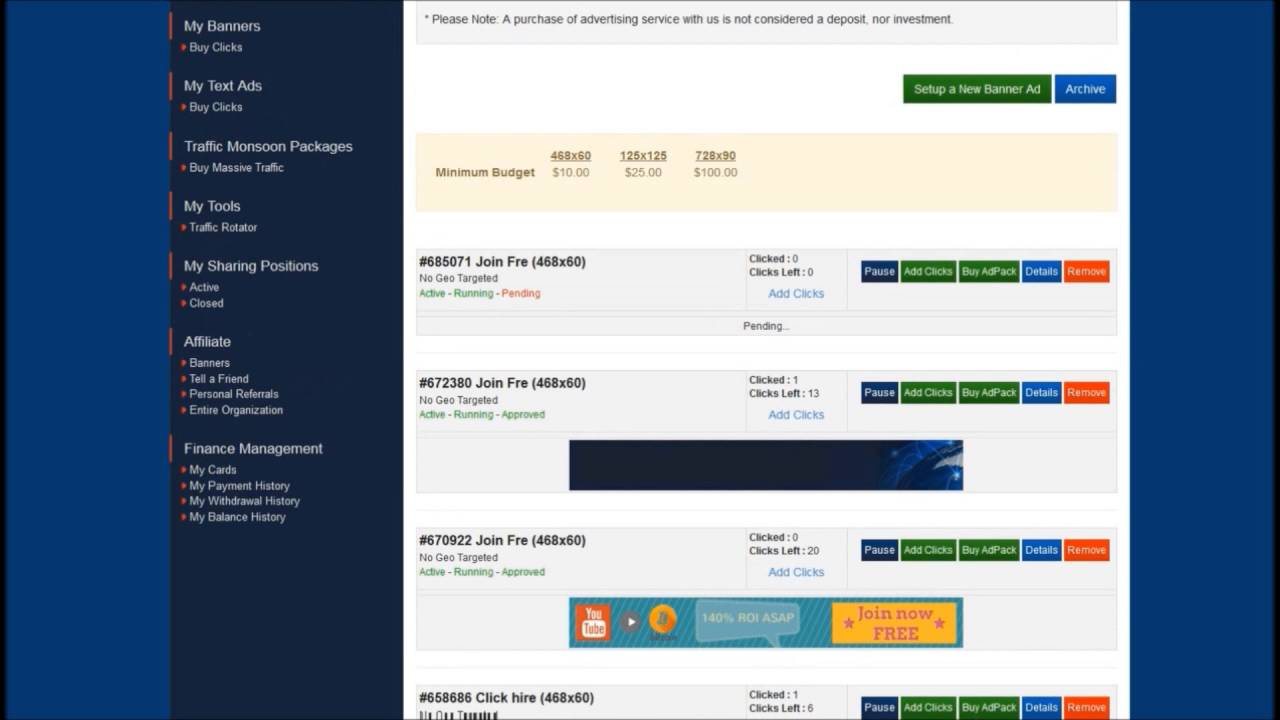
Task: Click the #672380 Join Fre (468x60) title
Action: pos(502,383)
